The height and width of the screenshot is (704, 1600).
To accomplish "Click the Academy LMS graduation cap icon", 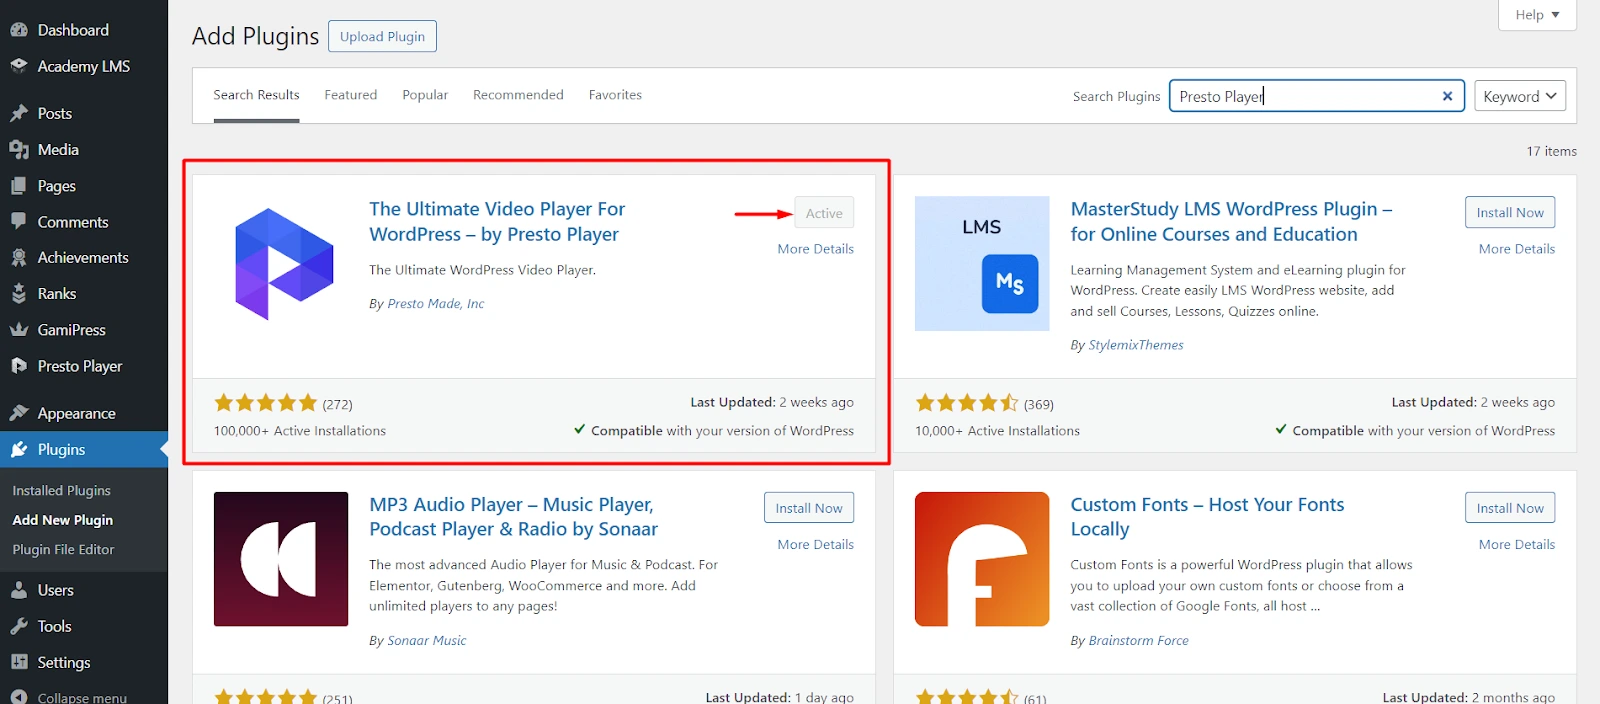I will coord(19,66).
